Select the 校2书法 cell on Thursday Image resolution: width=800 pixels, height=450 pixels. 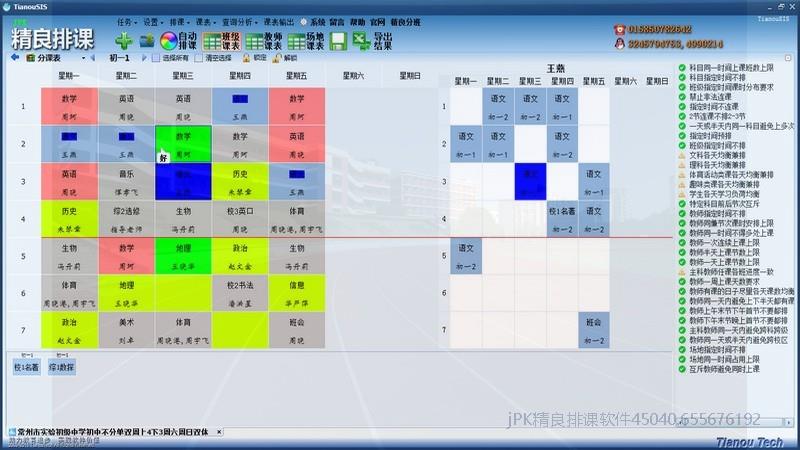point(240,293)
